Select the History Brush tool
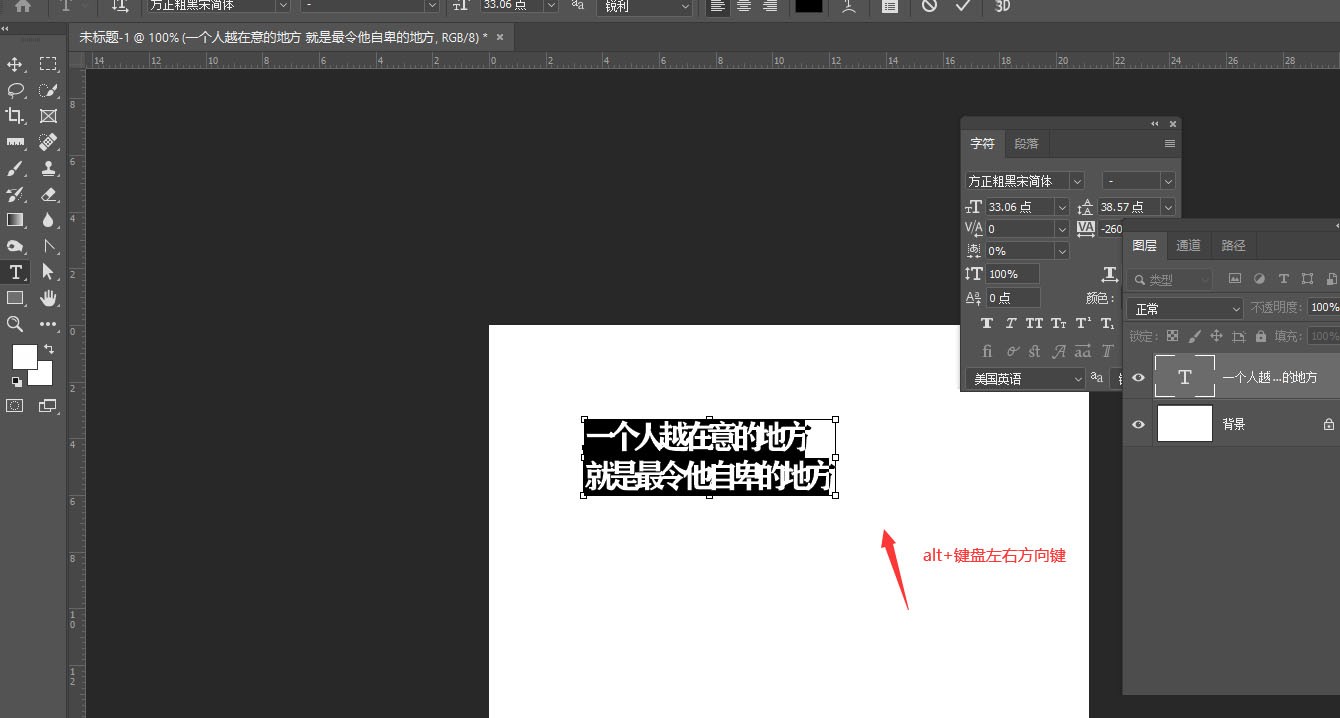The height and width of the screenshot is (718, 1340). (15, 194)
